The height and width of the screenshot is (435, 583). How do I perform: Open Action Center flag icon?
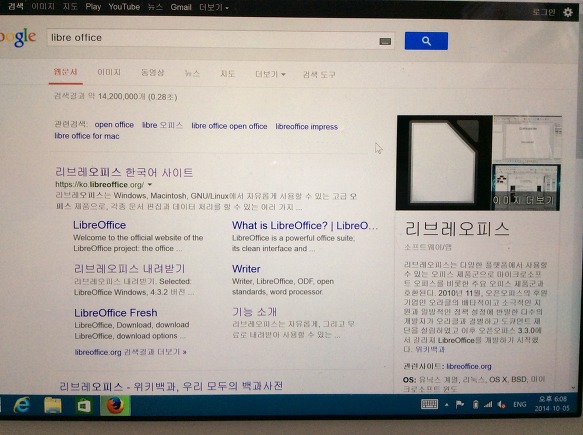[x=460, y=404]
